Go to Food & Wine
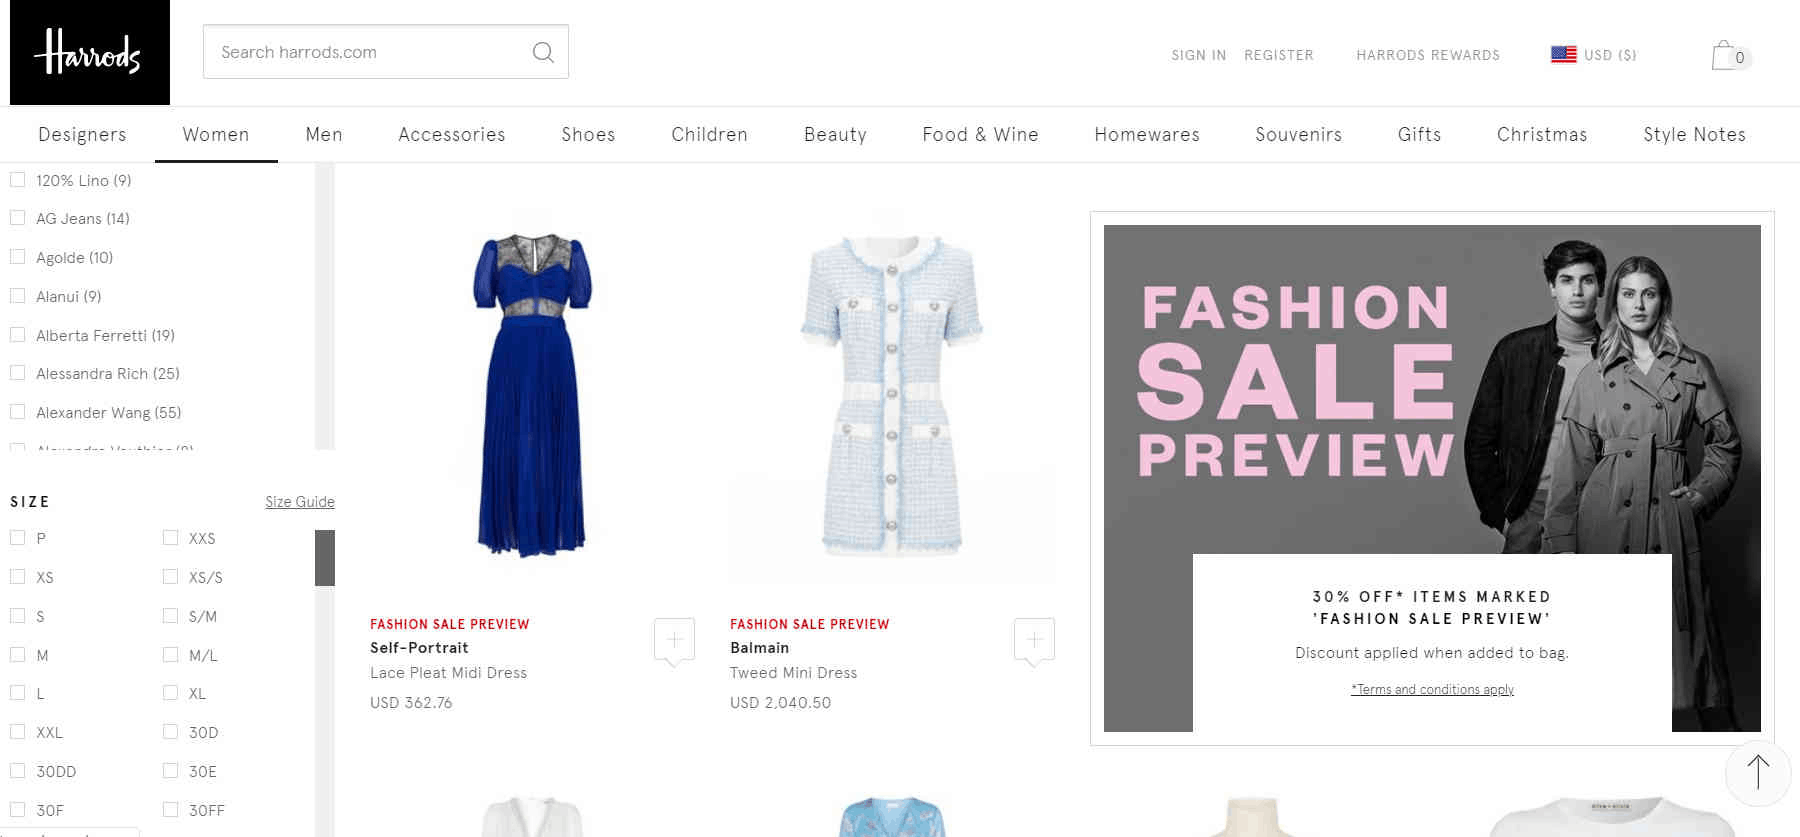 tap(980, 134)
